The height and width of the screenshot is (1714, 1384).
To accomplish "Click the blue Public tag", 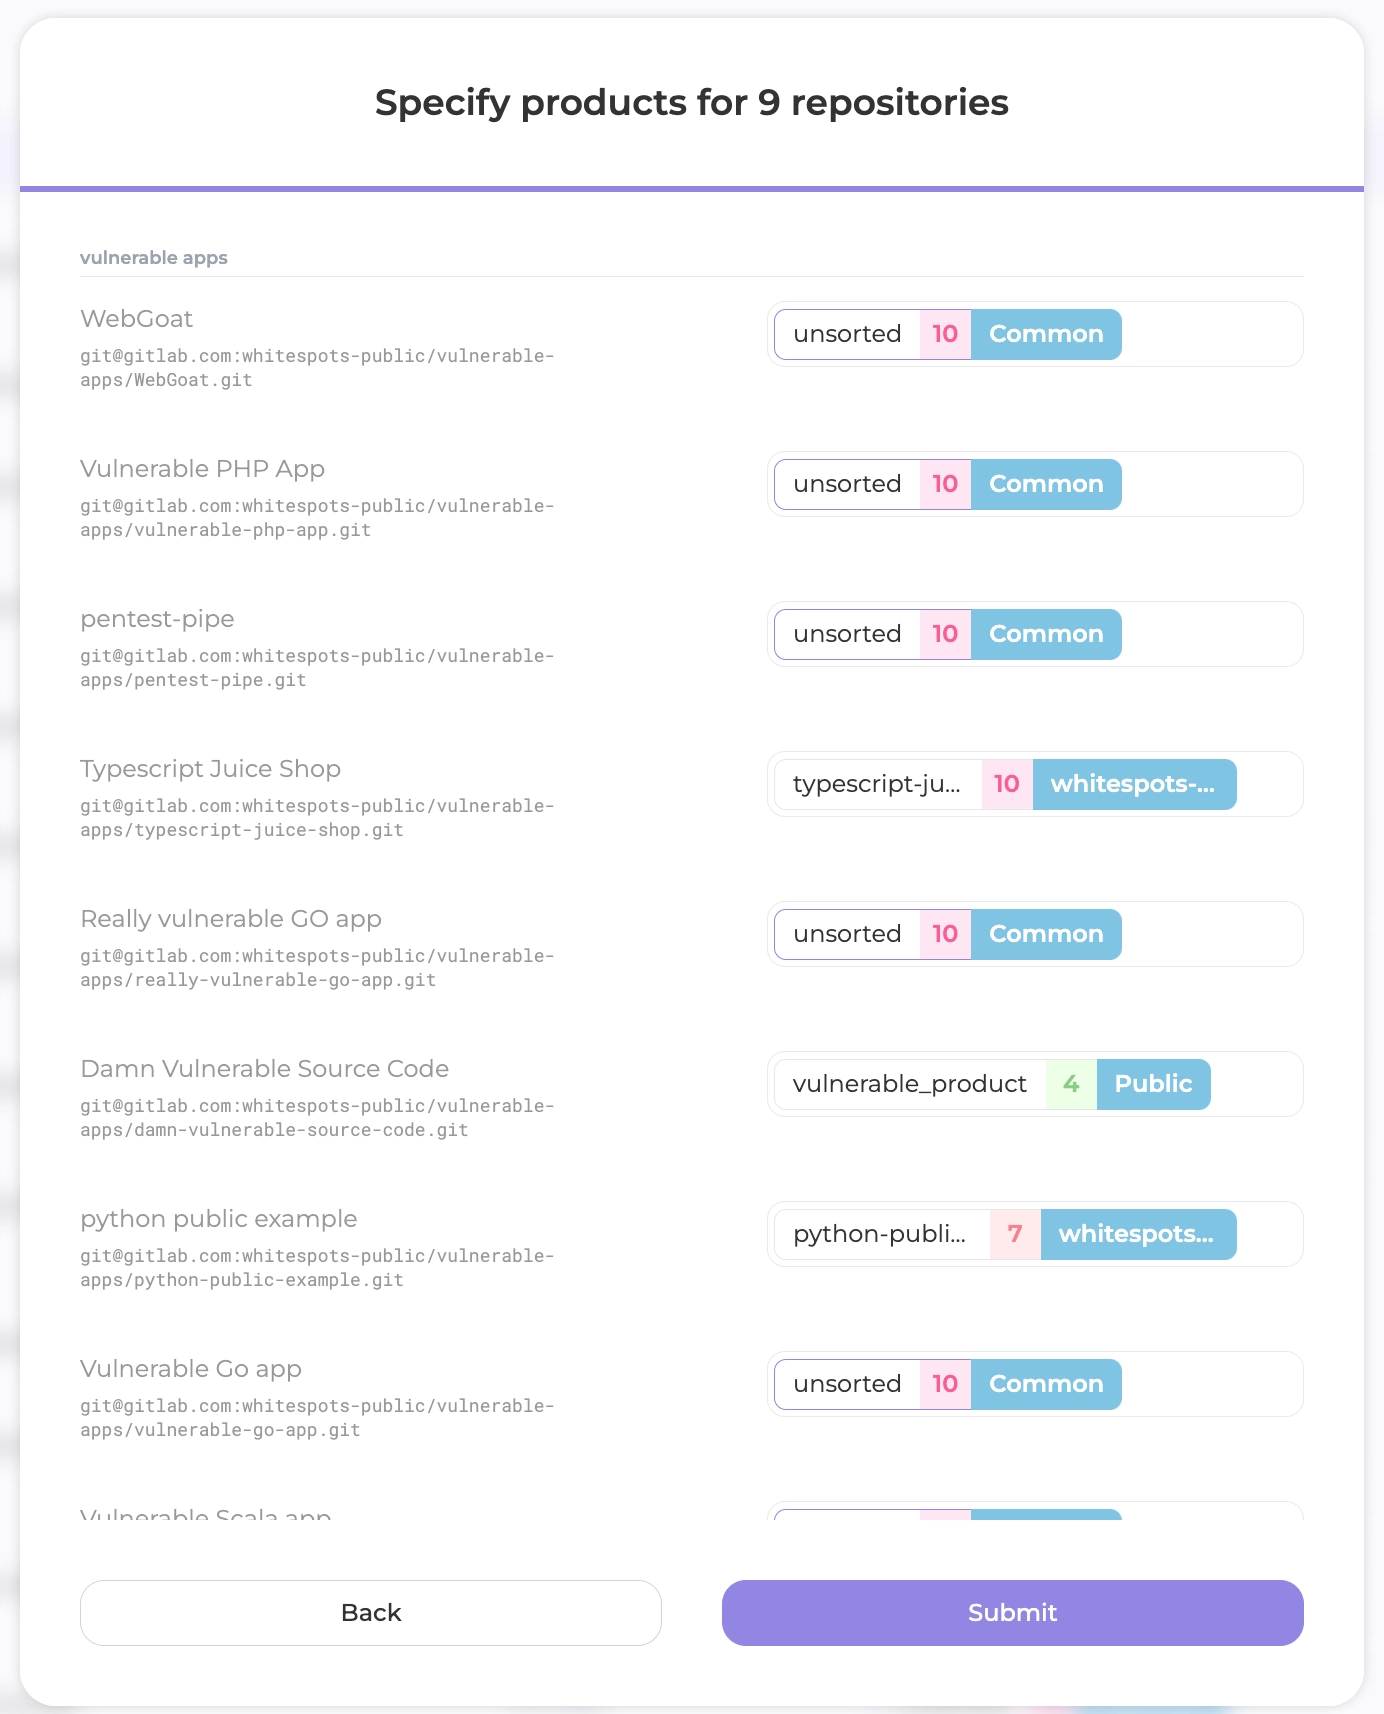I will [1153, 1084].
